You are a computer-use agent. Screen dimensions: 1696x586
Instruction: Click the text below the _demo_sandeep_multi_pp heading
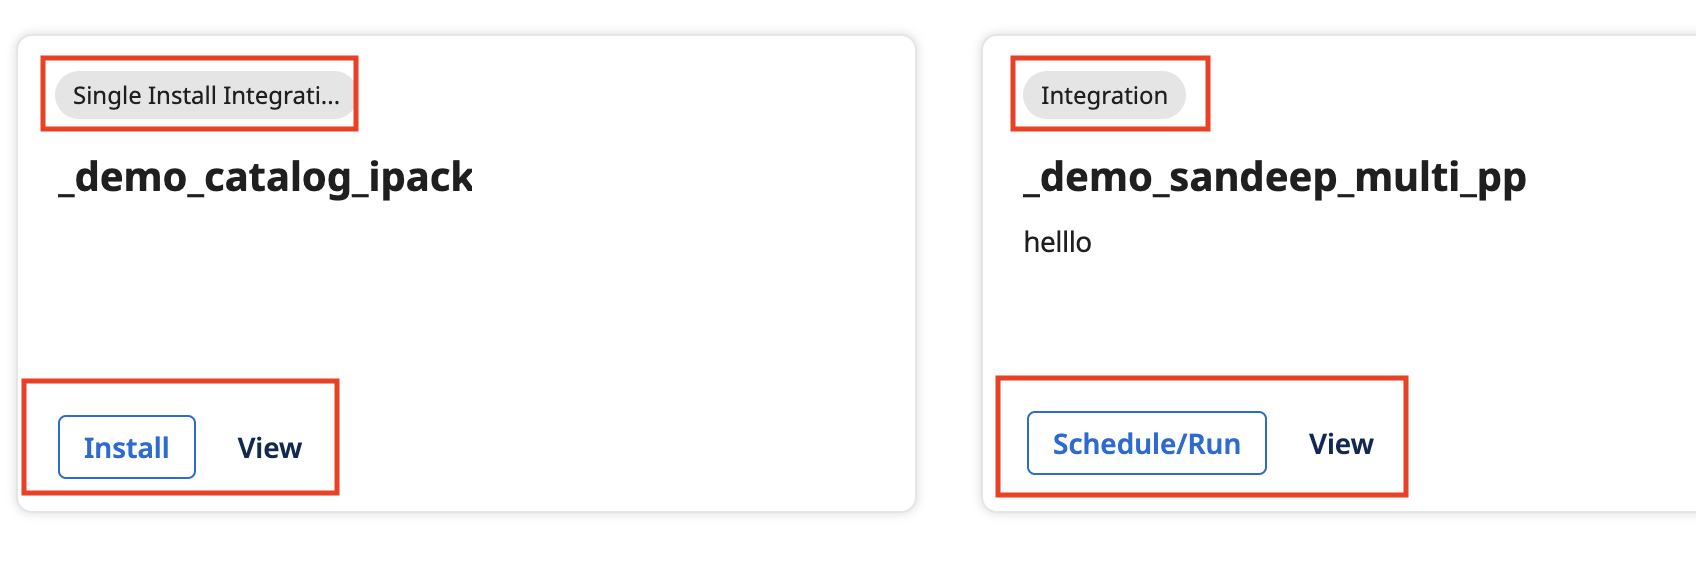point(1057,242)
